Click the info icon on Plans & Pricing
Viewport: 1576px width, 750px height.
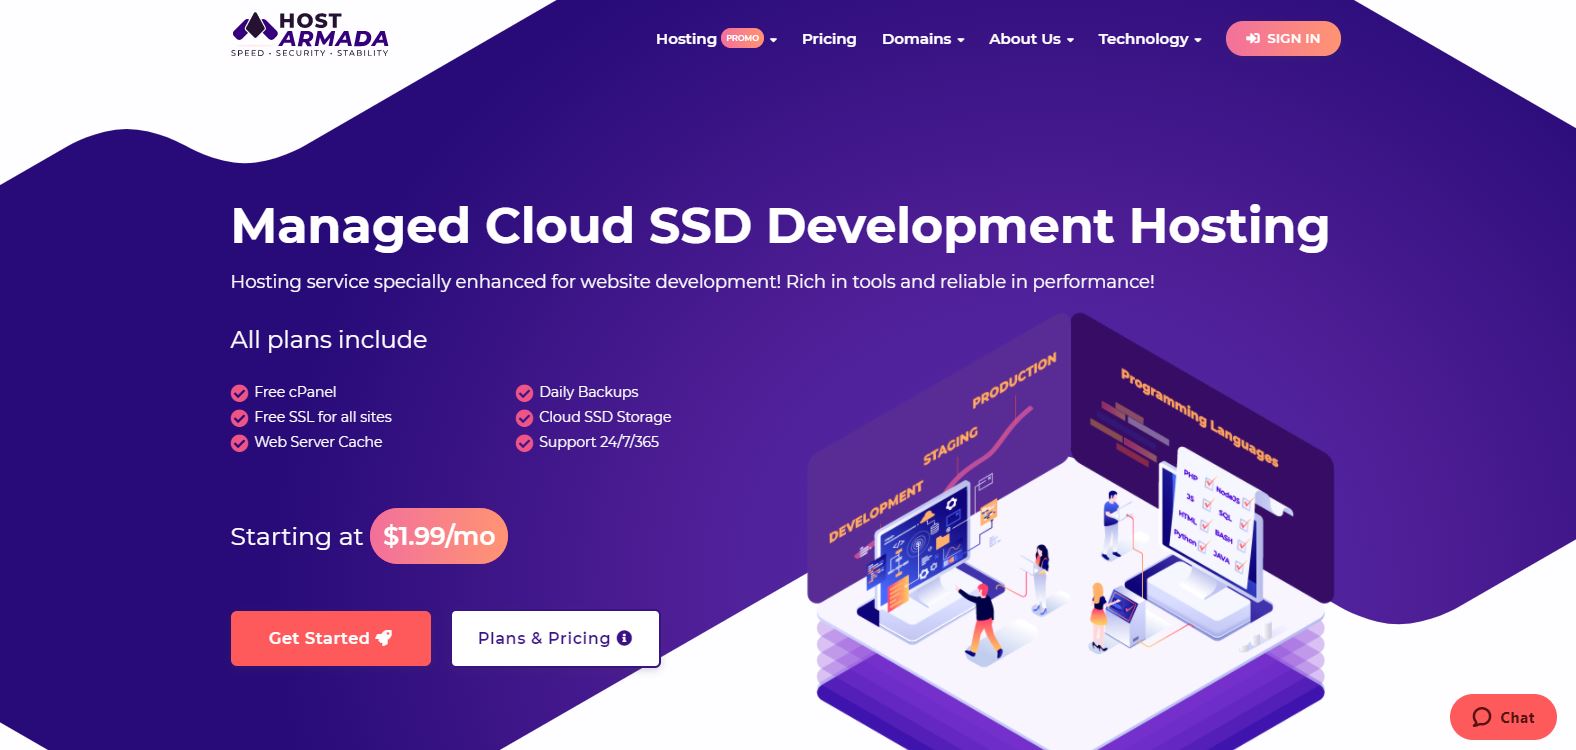625,638
